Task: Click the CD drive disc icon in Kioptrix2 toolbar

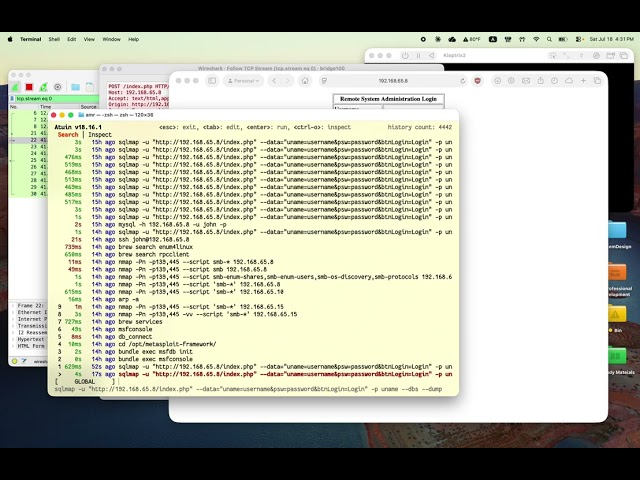Action: tap(596, 56)
